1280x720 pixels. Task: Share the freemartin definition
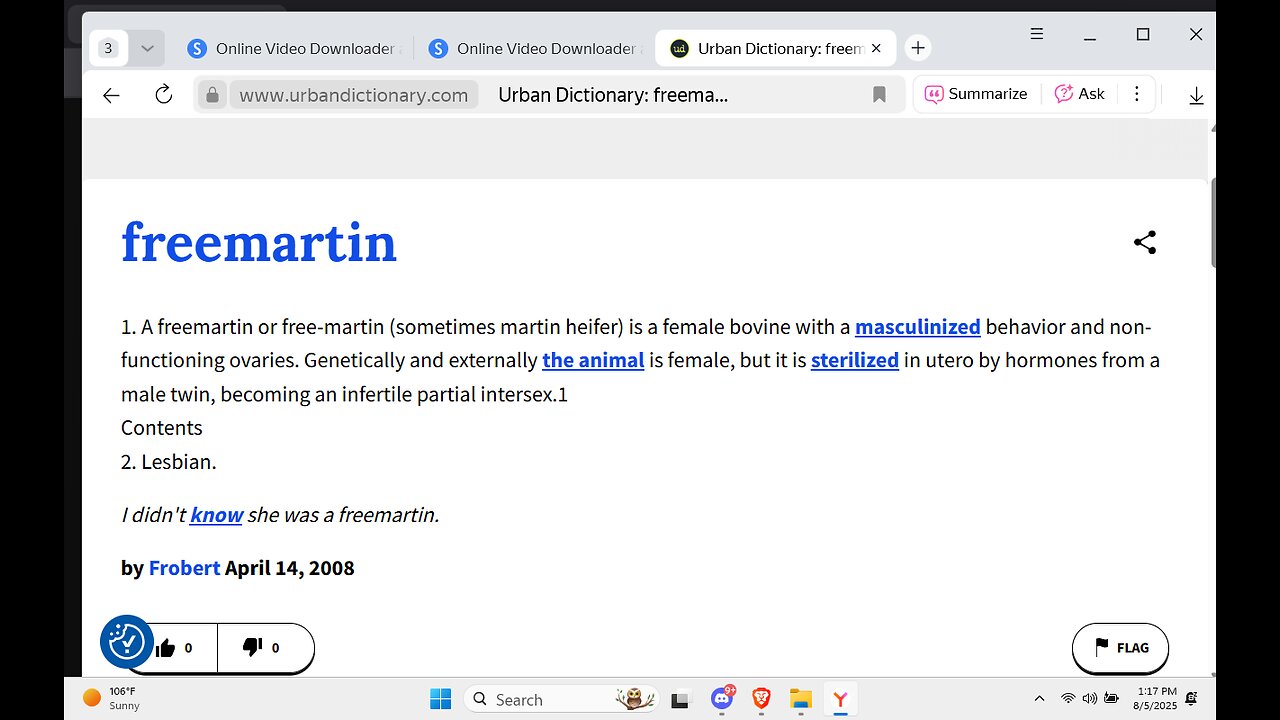click(1145, 242)
